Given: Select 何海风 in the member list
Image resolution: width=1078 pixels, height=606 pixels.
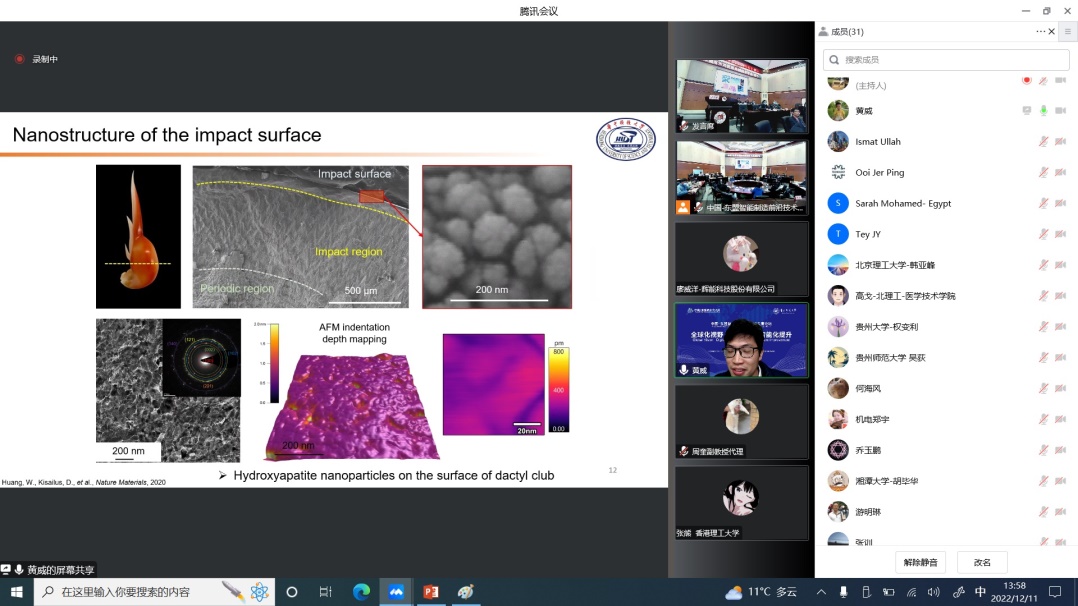Looking at the screenshot, I should pyautogui.click(x=868, y=388).
